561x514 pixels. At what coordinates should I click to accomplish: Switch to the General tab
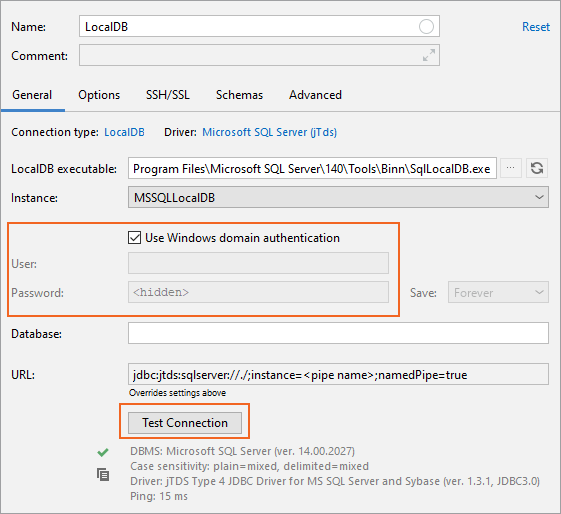point(32,95)
